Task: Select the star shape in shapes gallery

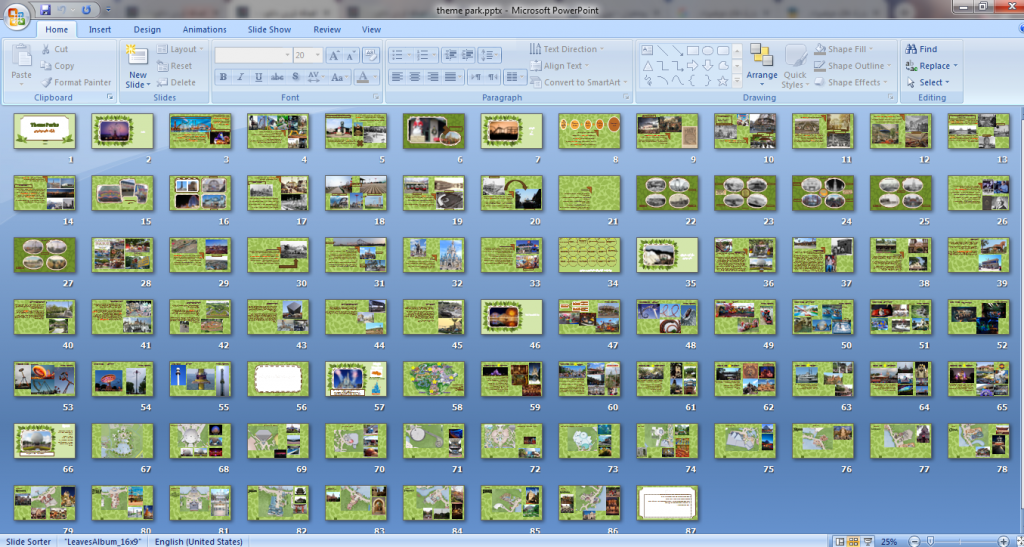Action: tap(722, 81)
